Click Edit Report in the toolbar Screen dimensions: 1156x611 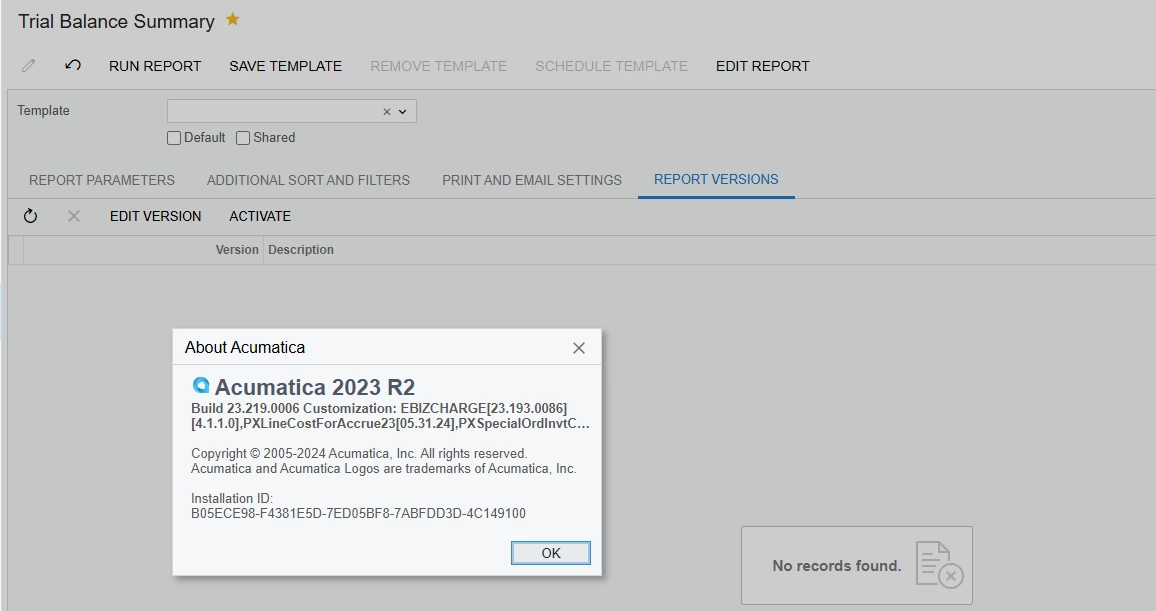click(x=762, y=66)
